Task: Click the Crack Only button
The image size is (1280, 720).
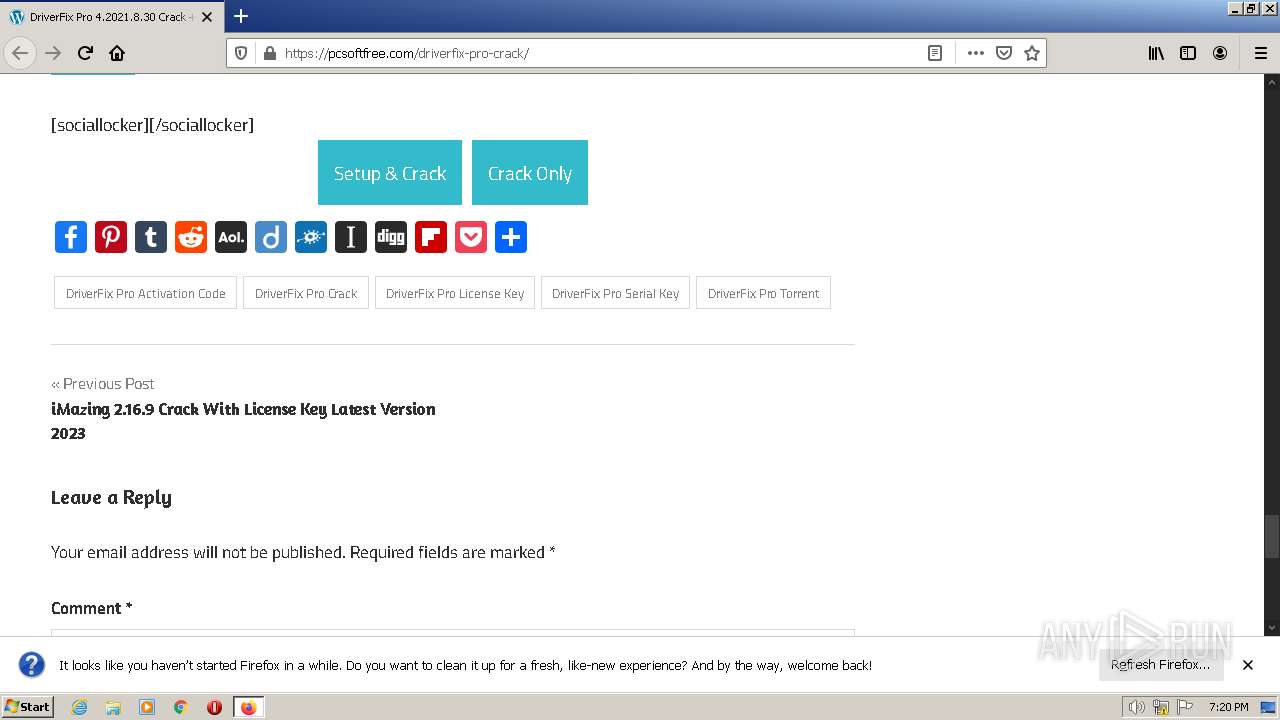Action: pos(530,173)
